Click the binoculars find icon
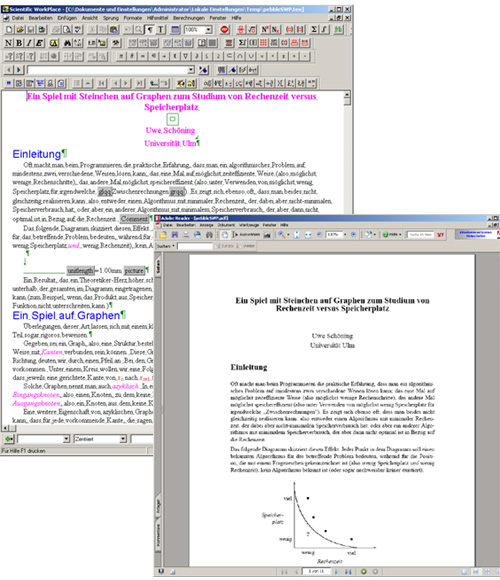 (68, 43)
